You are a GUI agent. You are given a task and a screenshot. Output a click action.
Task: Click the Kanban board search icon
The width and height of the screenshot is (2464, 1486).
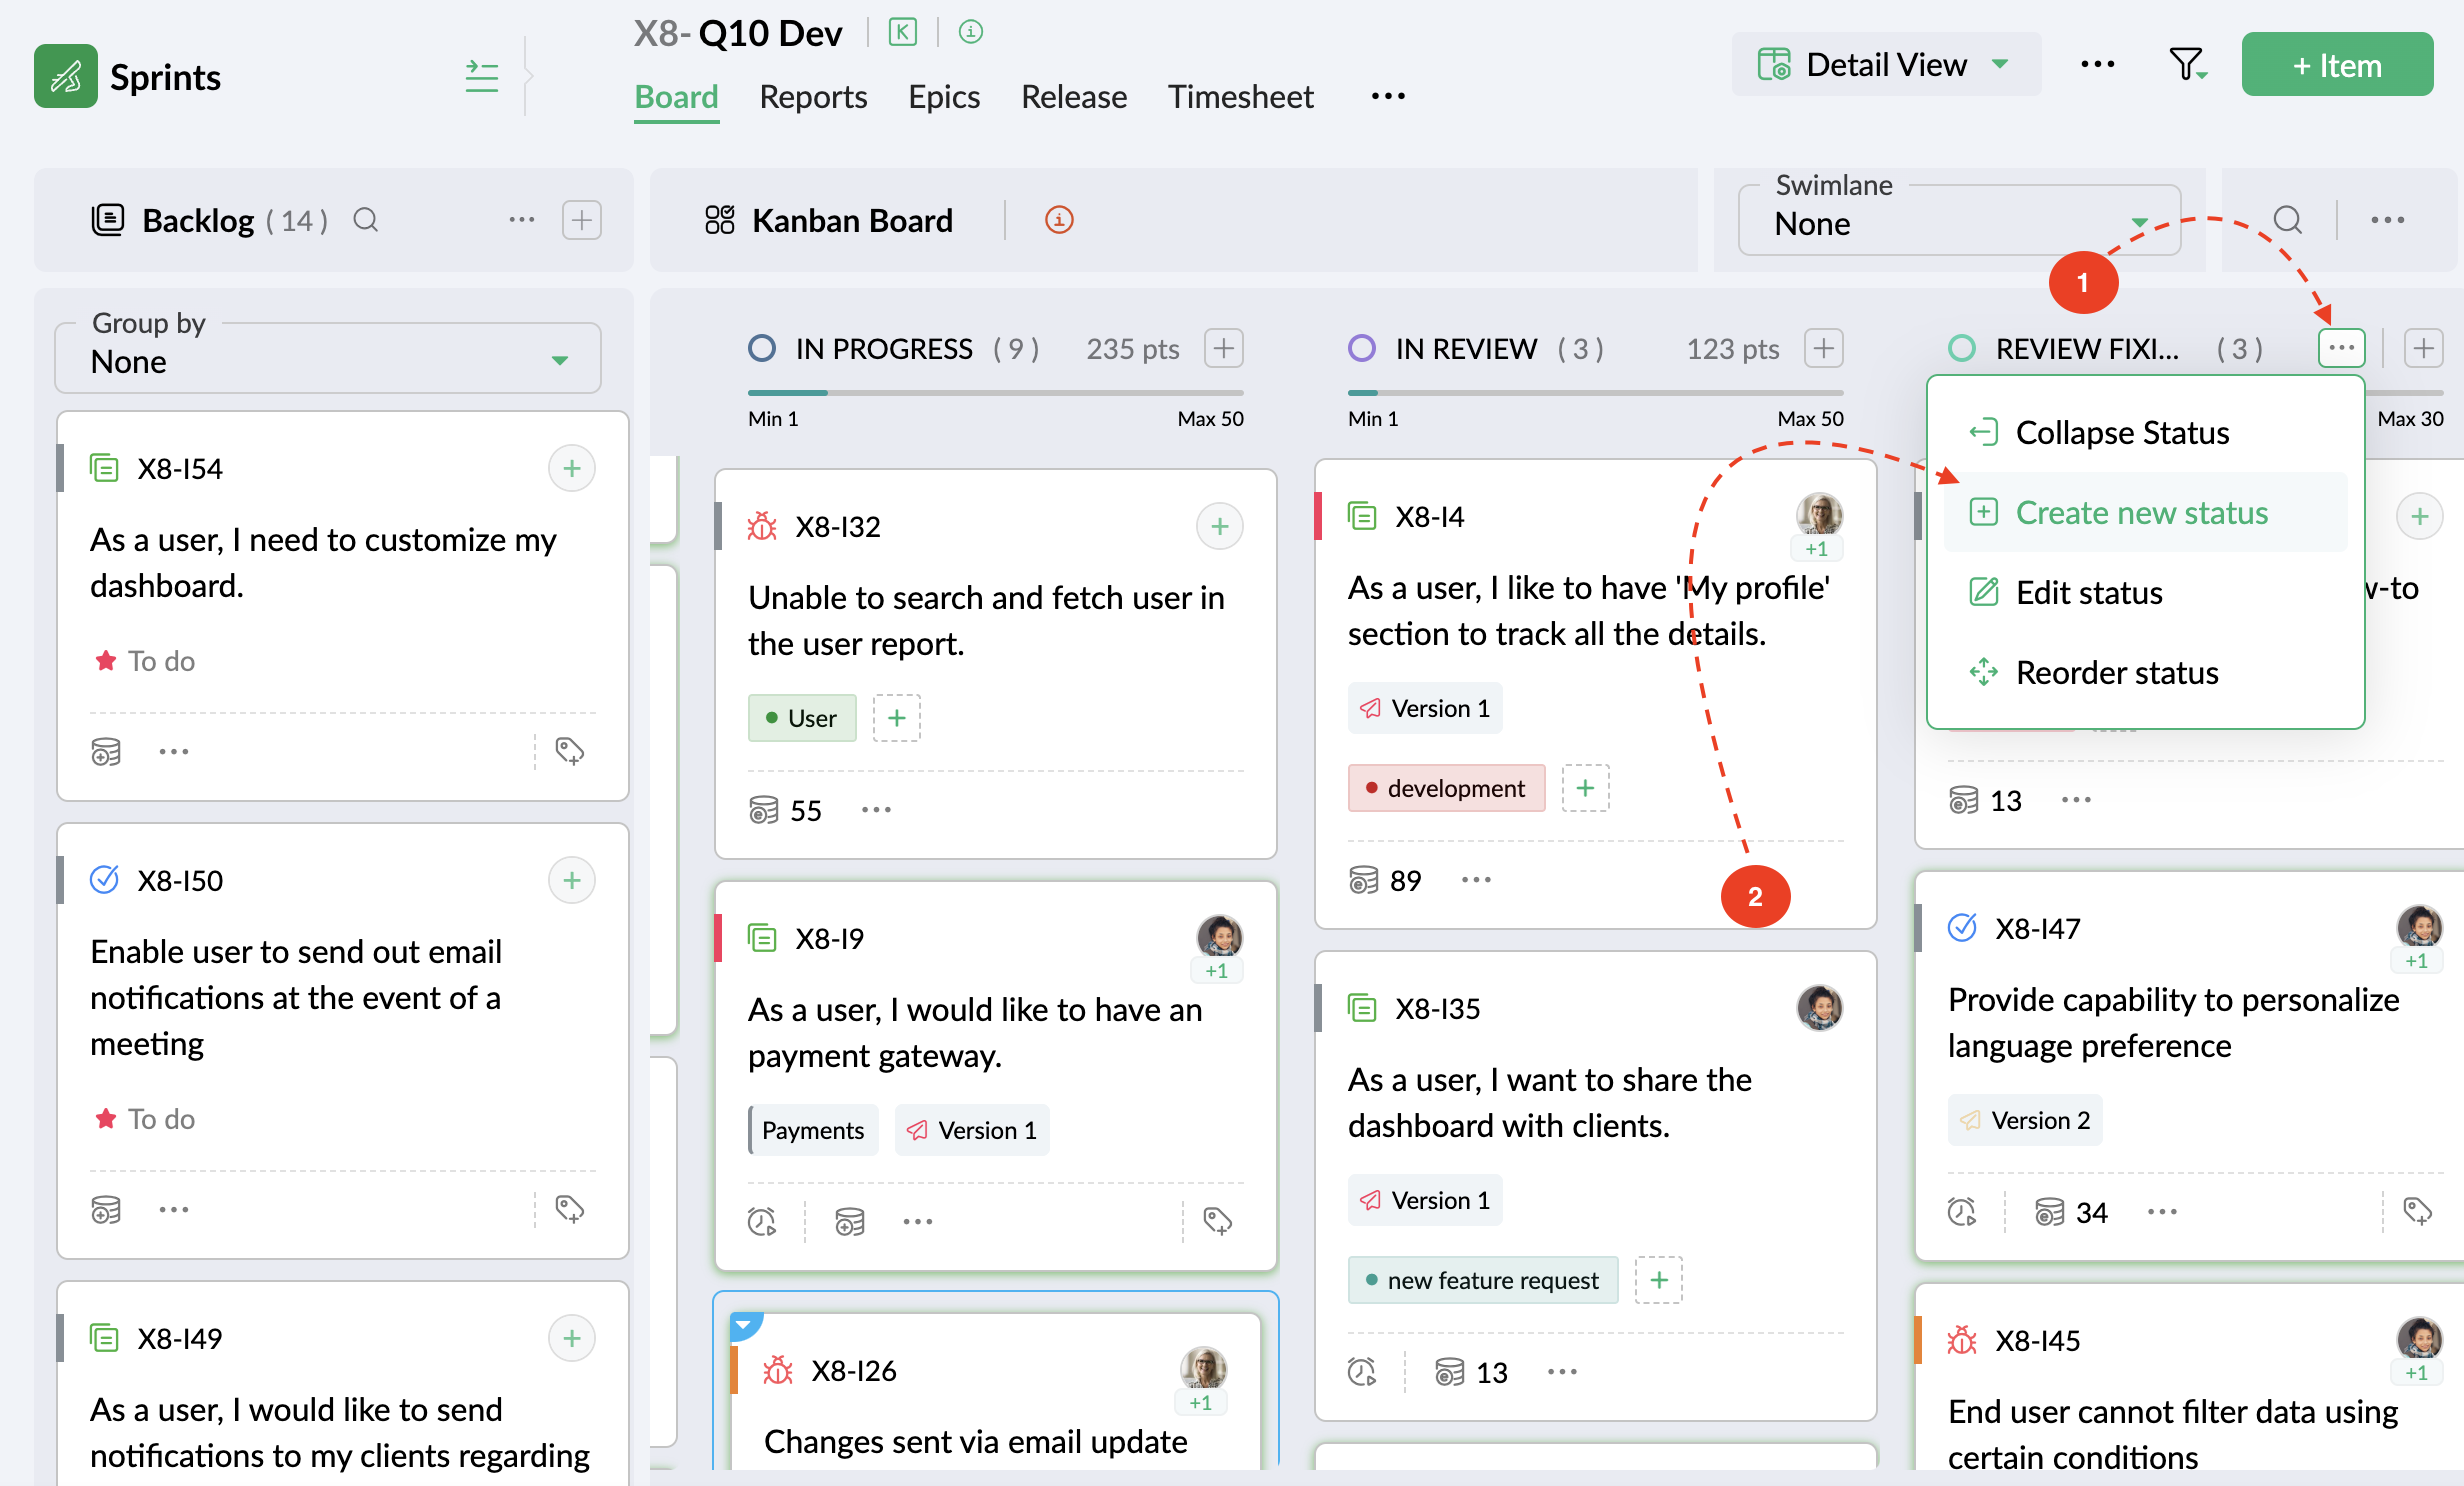2287,220
